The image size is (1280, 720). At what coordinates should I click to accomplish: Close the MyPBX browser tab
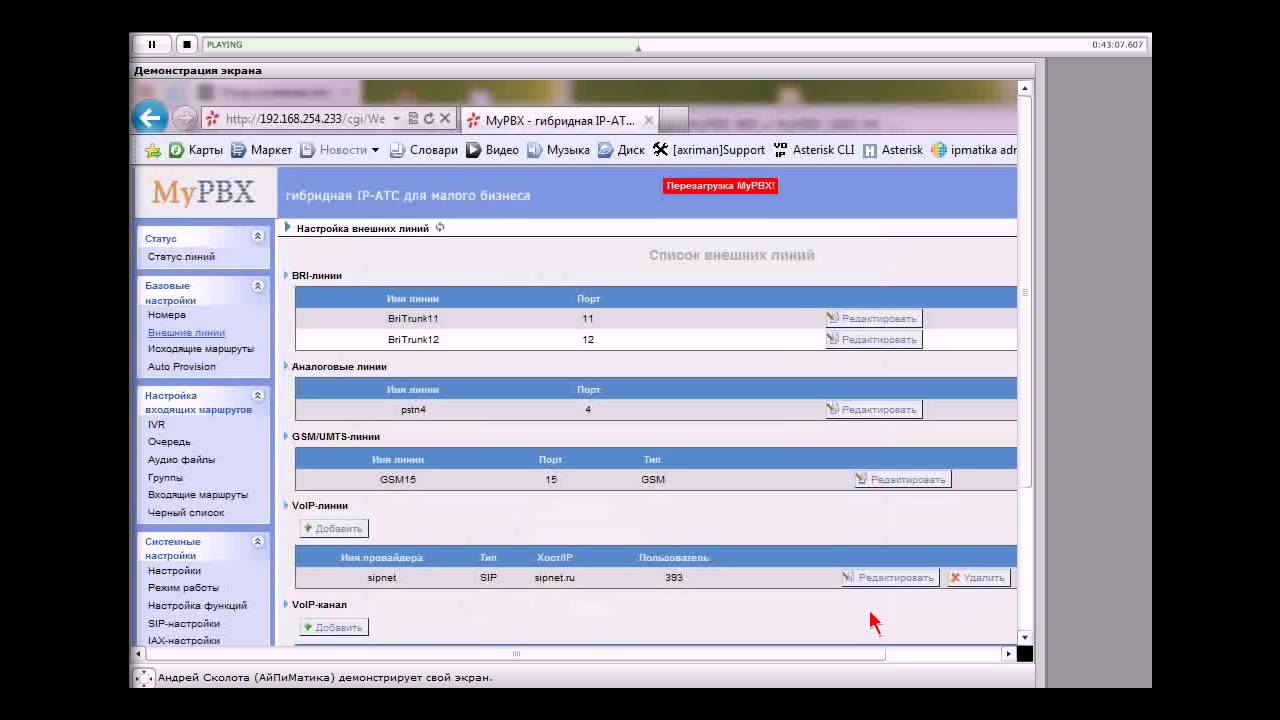pyautogui.click(x=649, y=120)
